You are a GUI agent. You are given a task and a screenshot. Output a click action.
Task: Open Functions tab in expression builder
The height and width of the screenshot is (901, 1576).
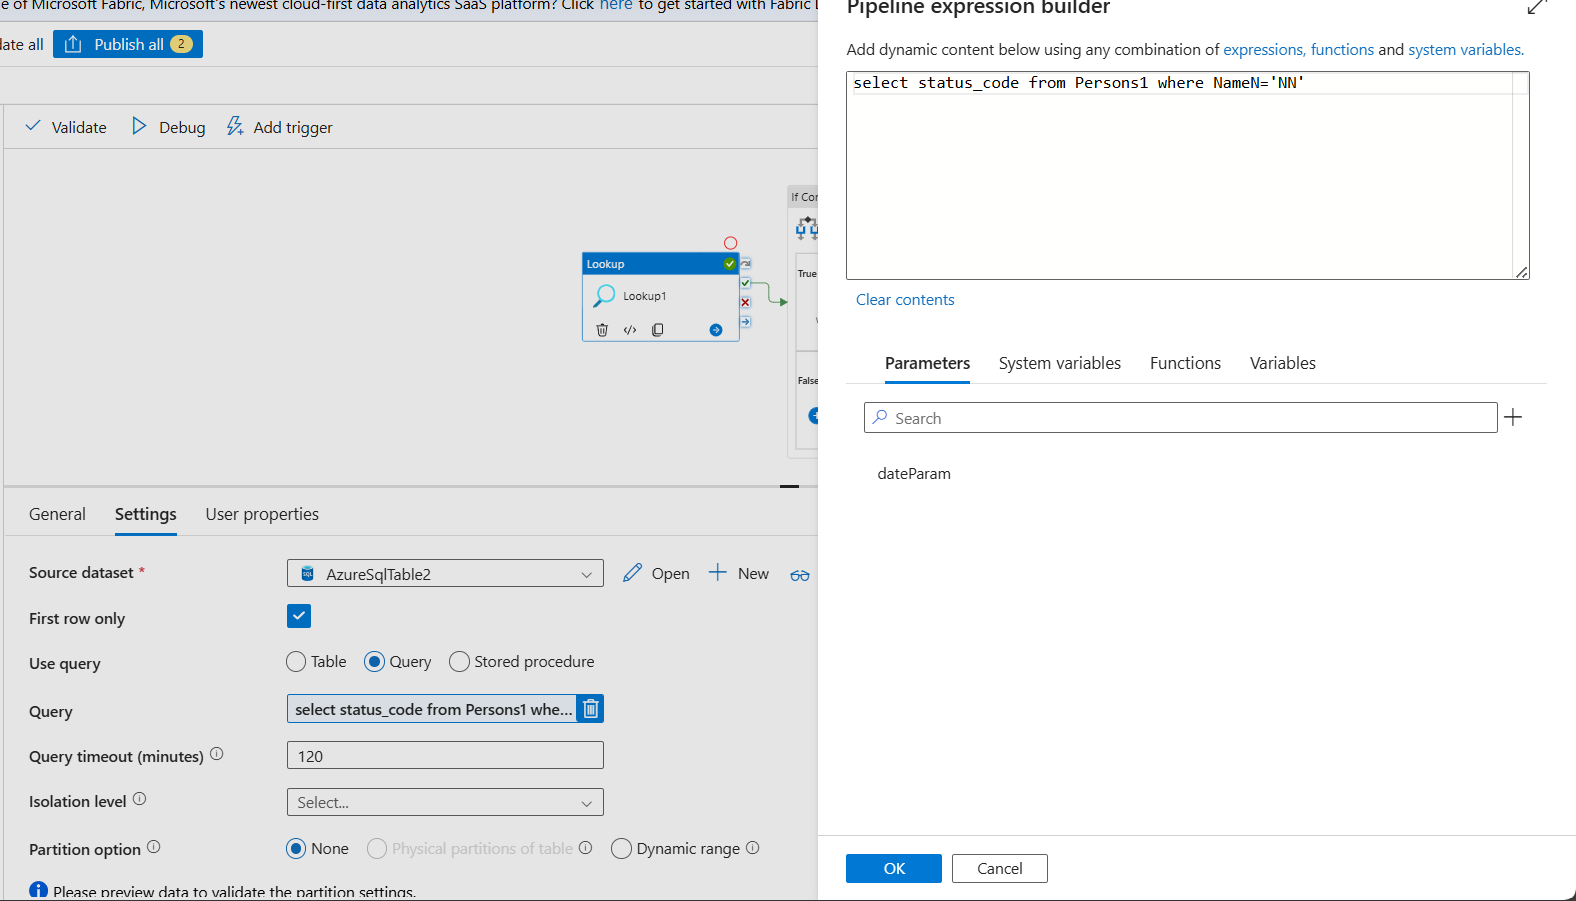pyautogui.click(x=1185, y=363)
